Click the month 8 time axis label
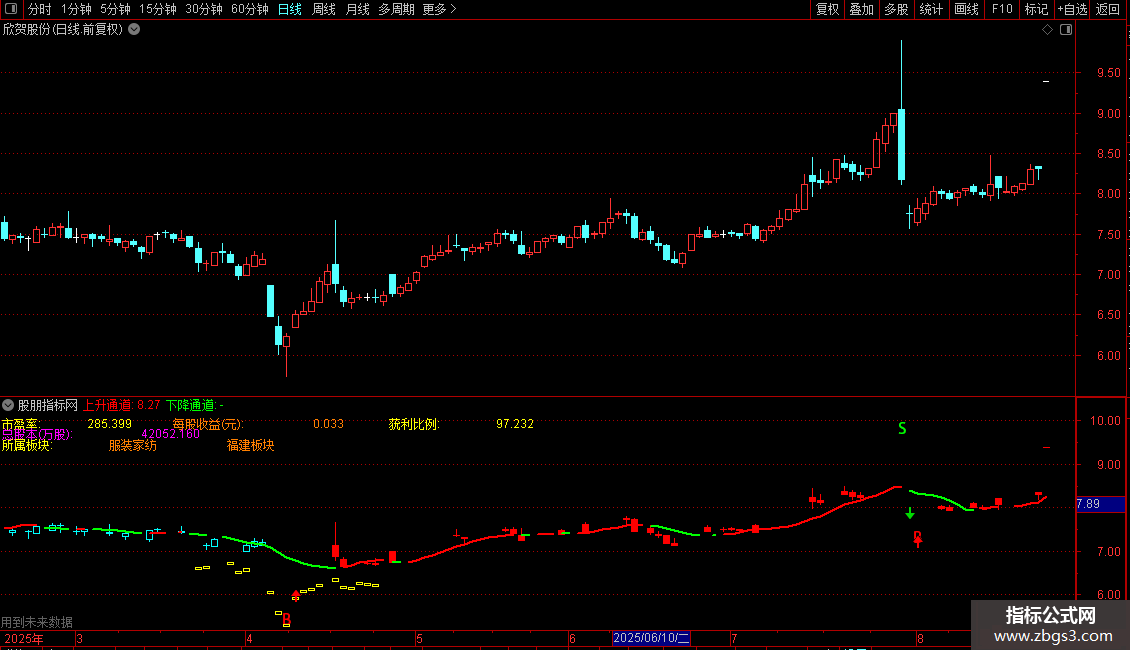1130x650 pixels. pos(920,639)
